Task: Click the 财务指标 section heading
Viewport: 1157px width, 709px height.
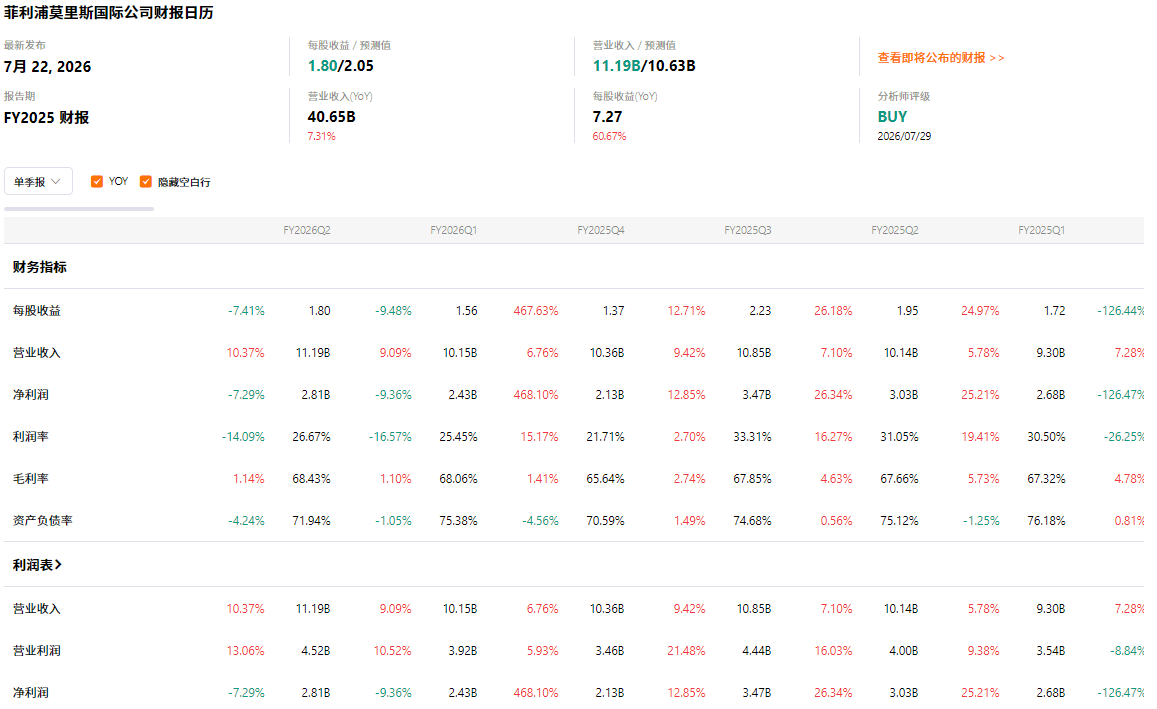Action: coord(40,267)
